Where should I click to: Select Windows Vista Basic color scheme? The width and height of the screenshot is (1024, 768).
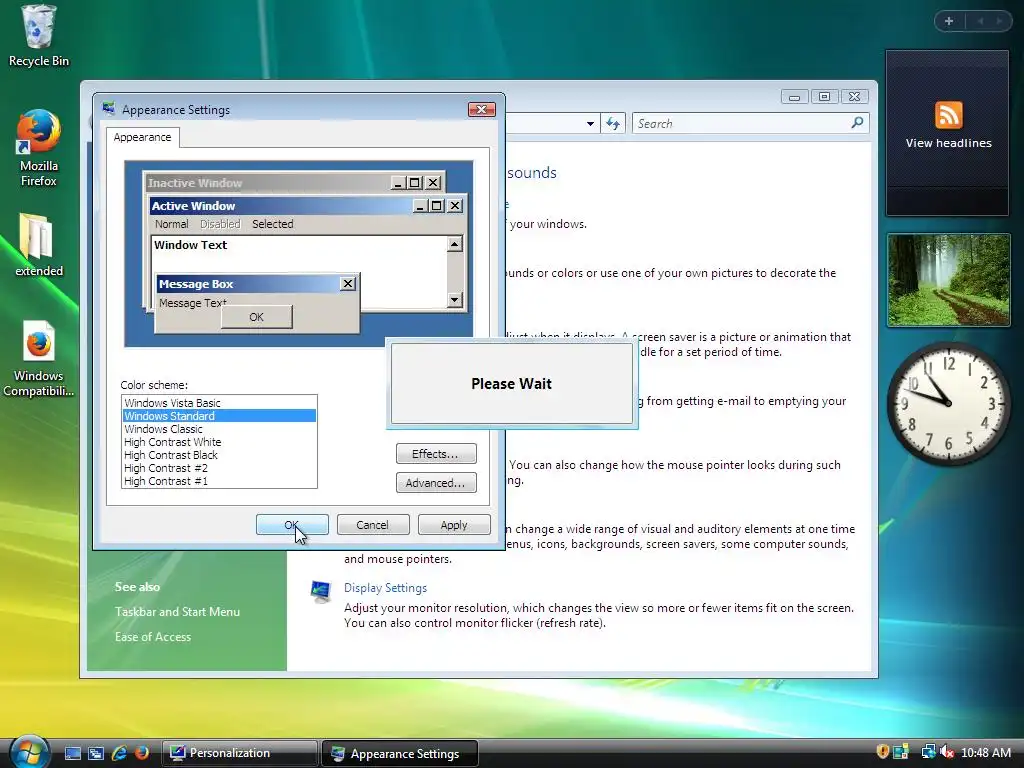(x=219, y=403)
